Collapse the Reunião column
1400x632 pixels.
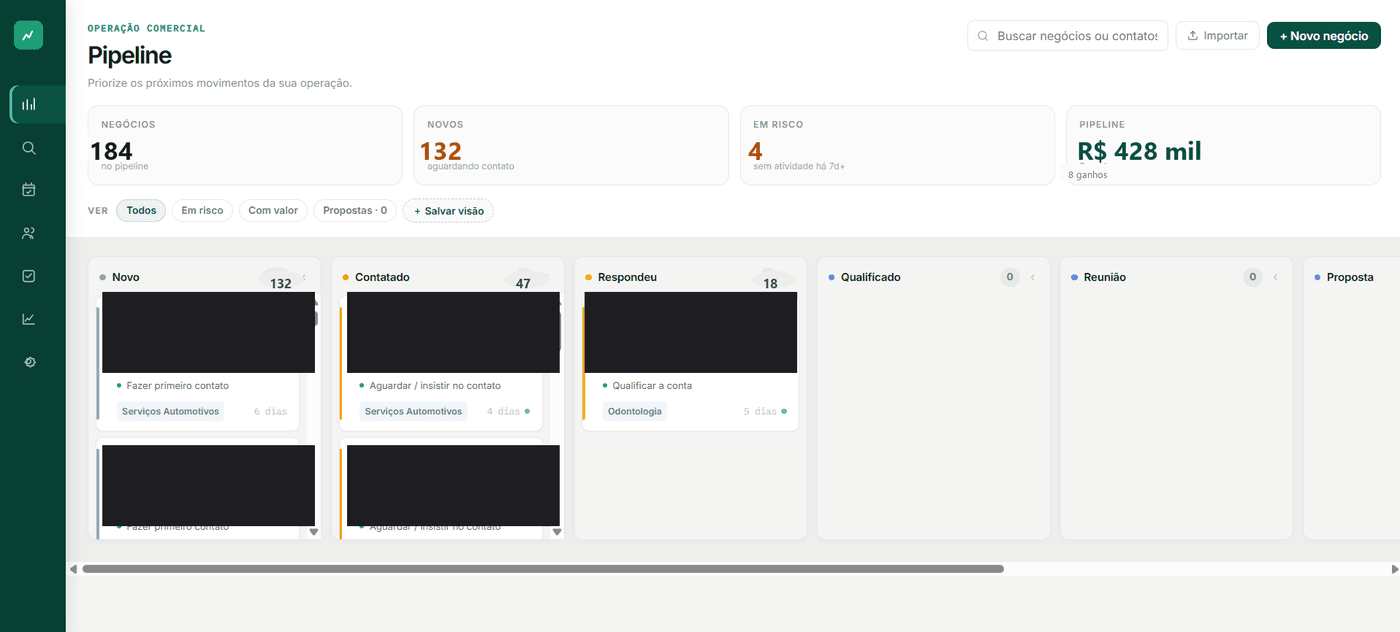coord(1275,277)
